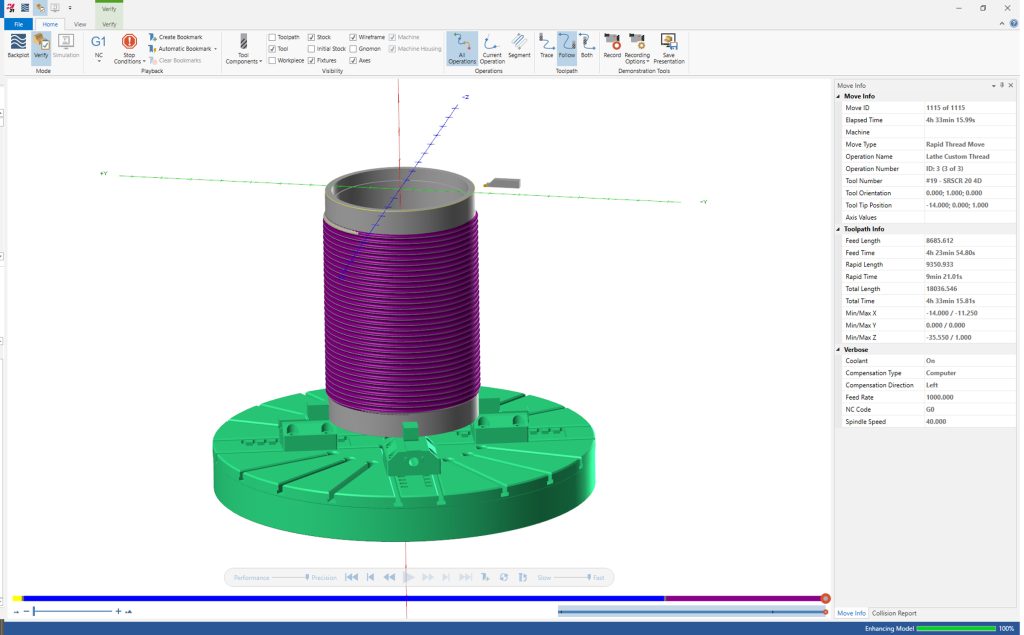Switch to the Collision Report tab
Viewport: 1024px width, 635px height.
(893, 613)
